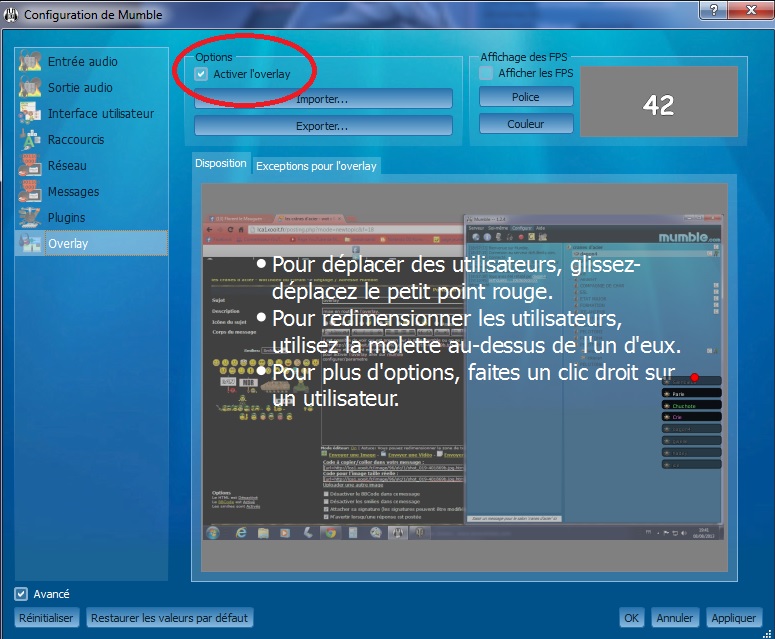Select the Raccourcis icon
The height and width of the screenshot is (639, 775).
pos(30,139)
